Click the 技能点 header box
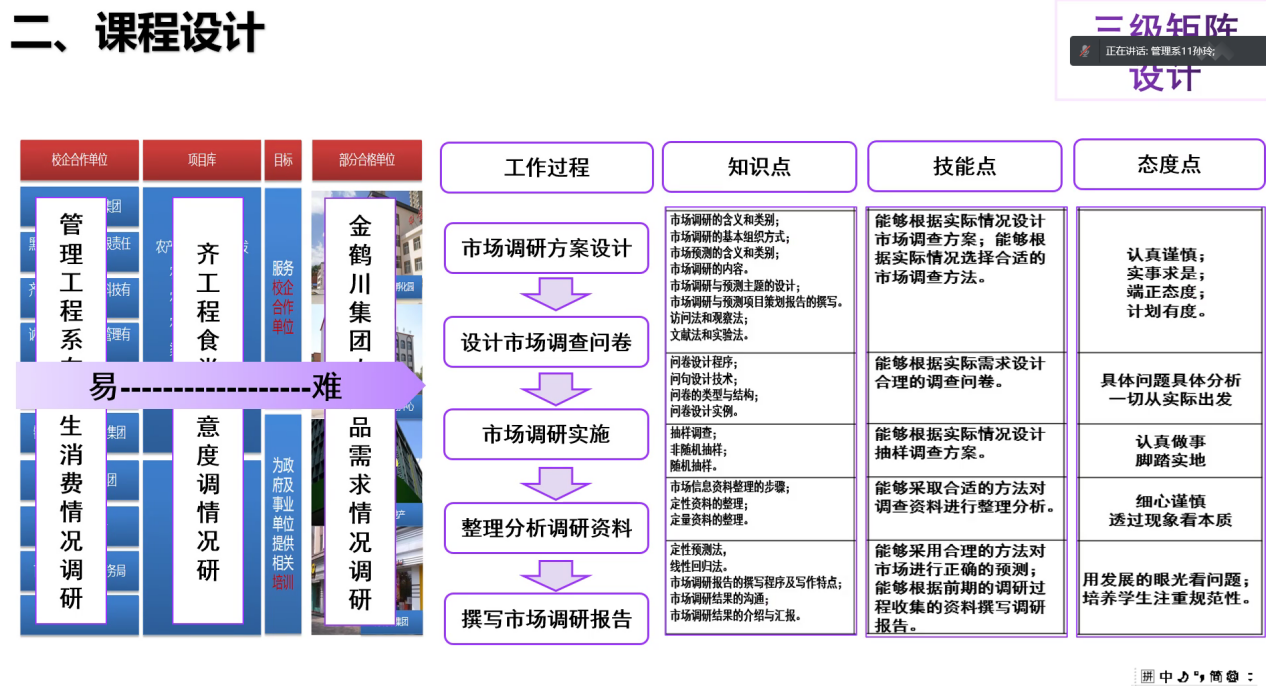 964,167
